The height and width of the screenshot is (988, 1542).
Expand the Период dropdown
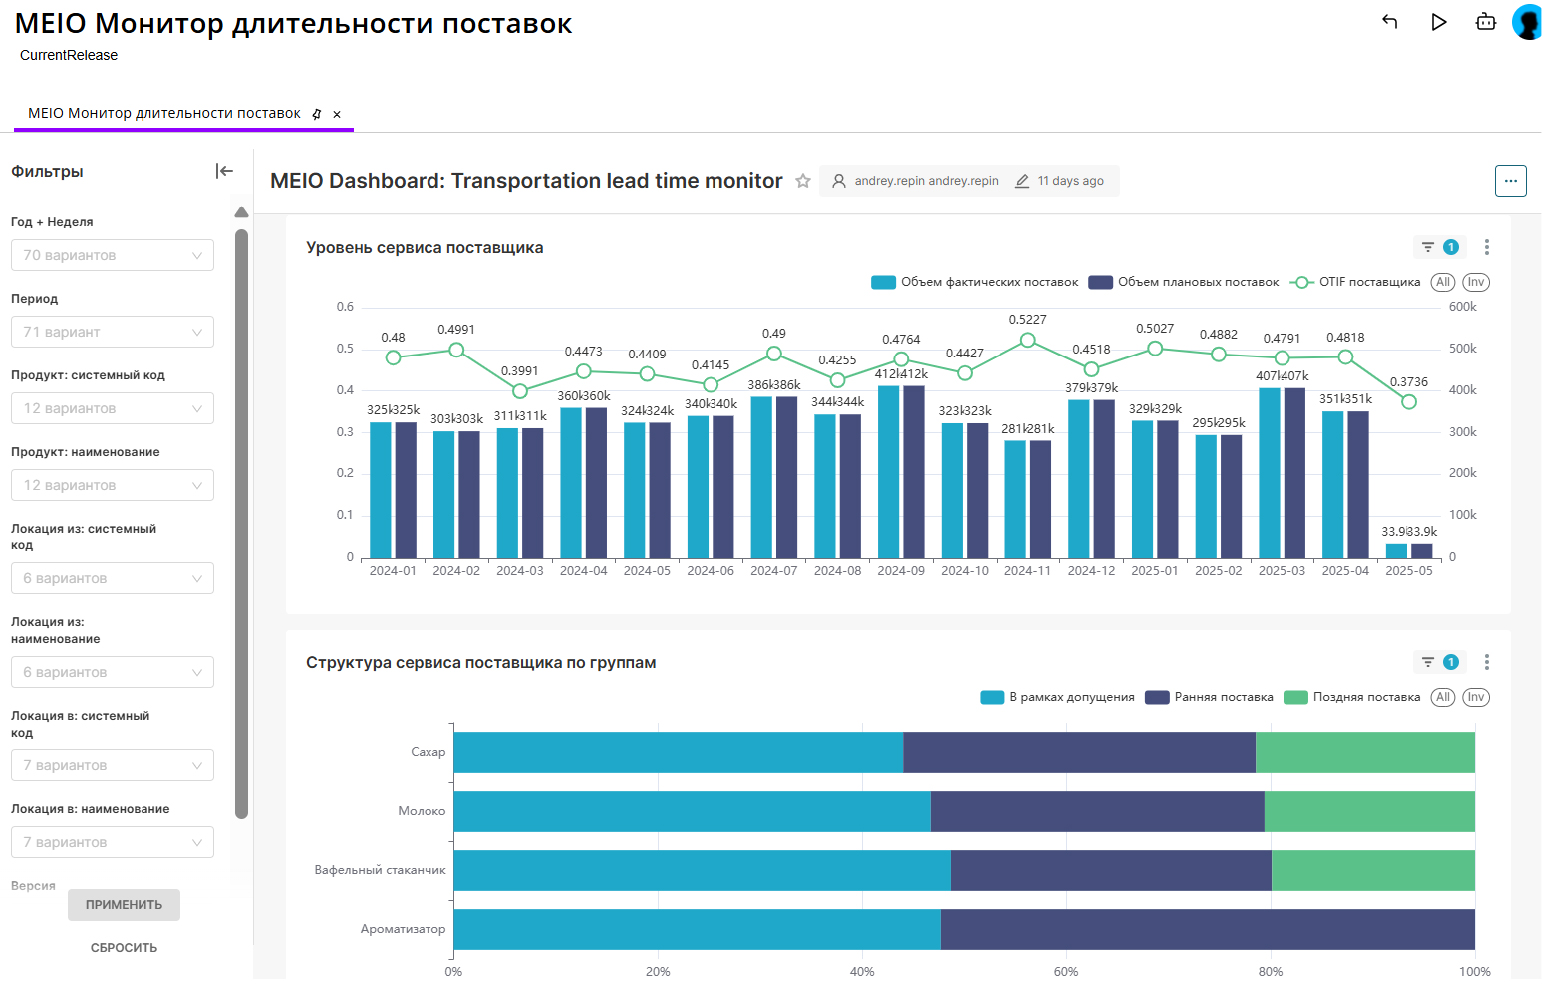point(112,332)
